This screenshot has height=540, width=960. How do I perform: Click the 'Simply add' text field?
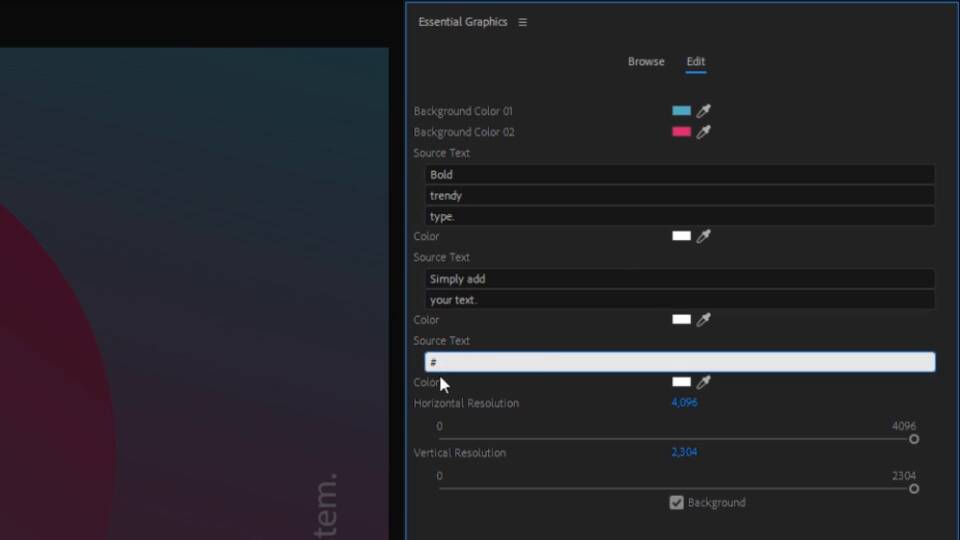pyautogui.click(x=680, y=279)
